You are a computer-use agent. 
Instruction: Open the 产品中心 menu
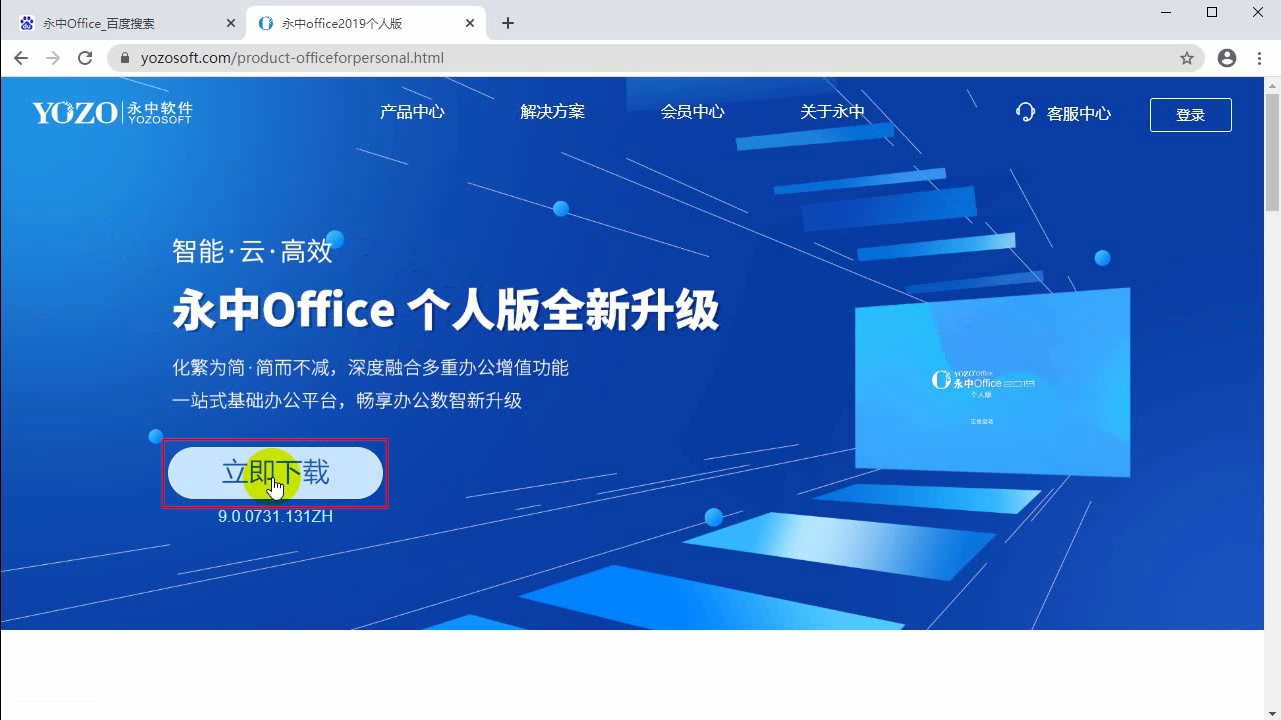412,112
